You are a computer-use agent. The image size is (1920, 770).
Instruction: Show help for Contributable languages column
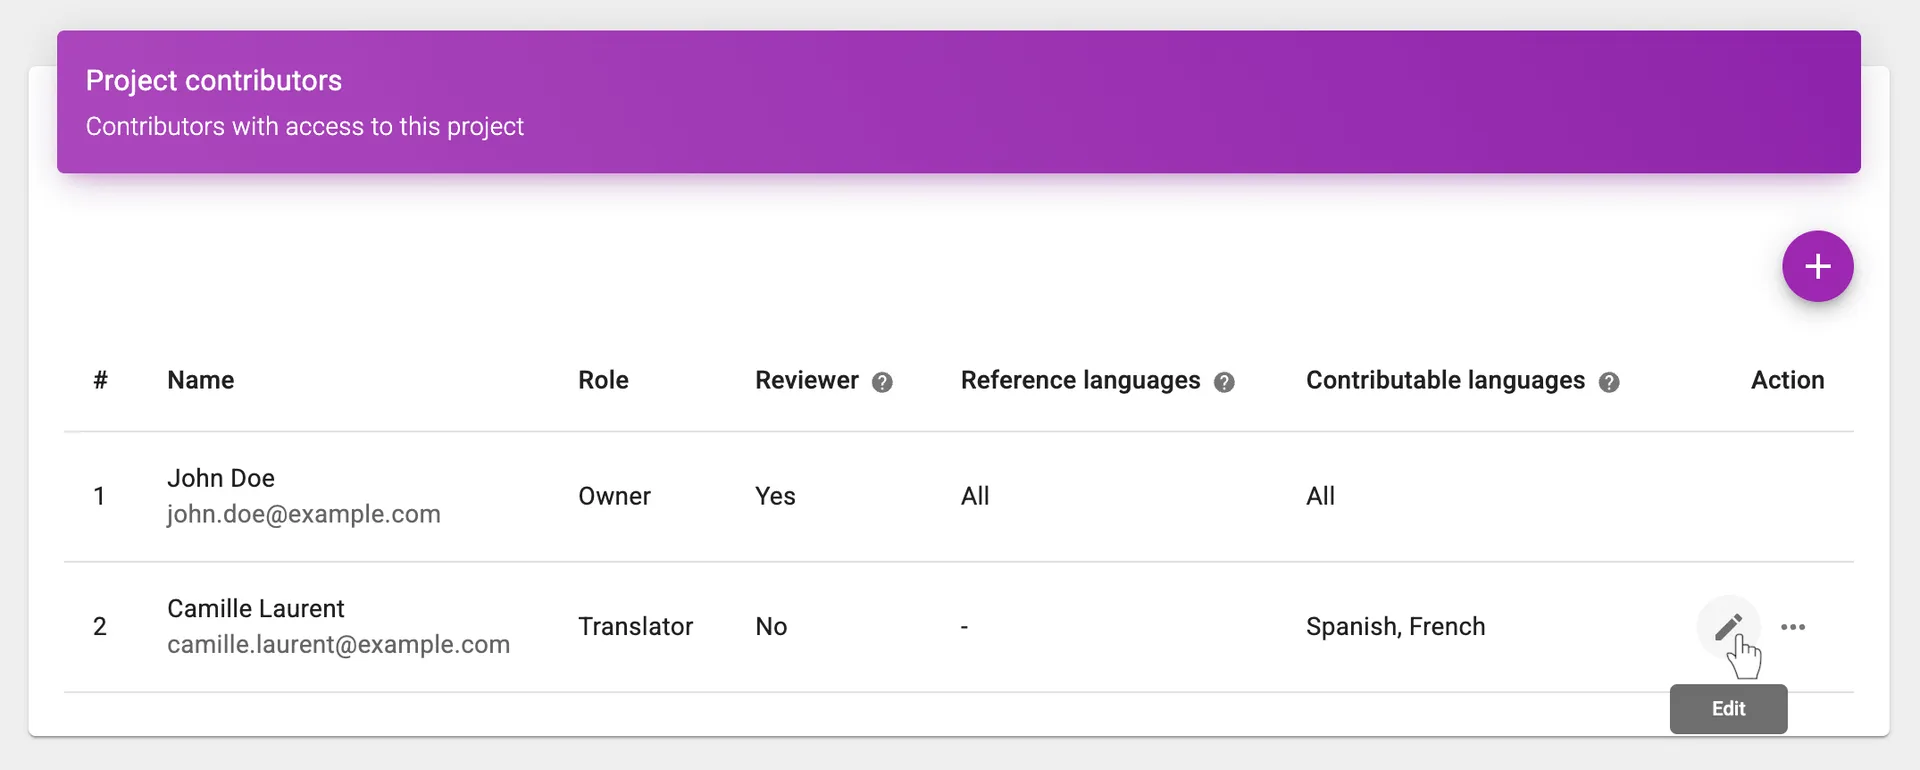(x=1609, y=382)
